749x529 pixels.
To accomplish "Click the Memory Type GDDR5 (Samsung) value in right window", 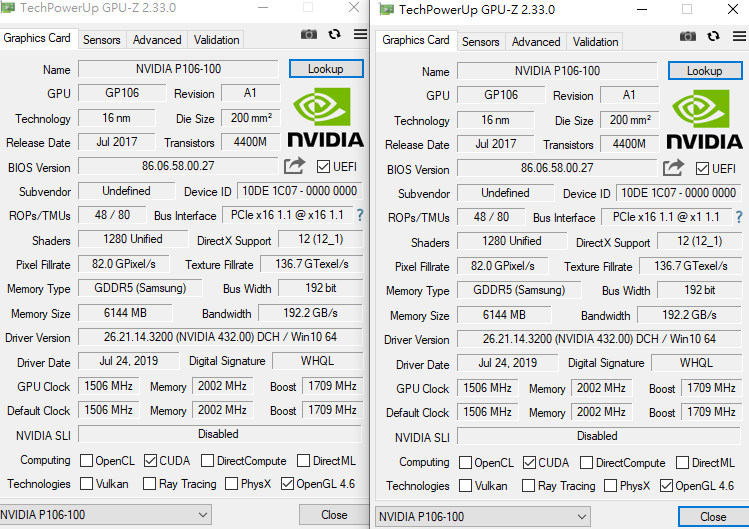I will coord(519,290).
